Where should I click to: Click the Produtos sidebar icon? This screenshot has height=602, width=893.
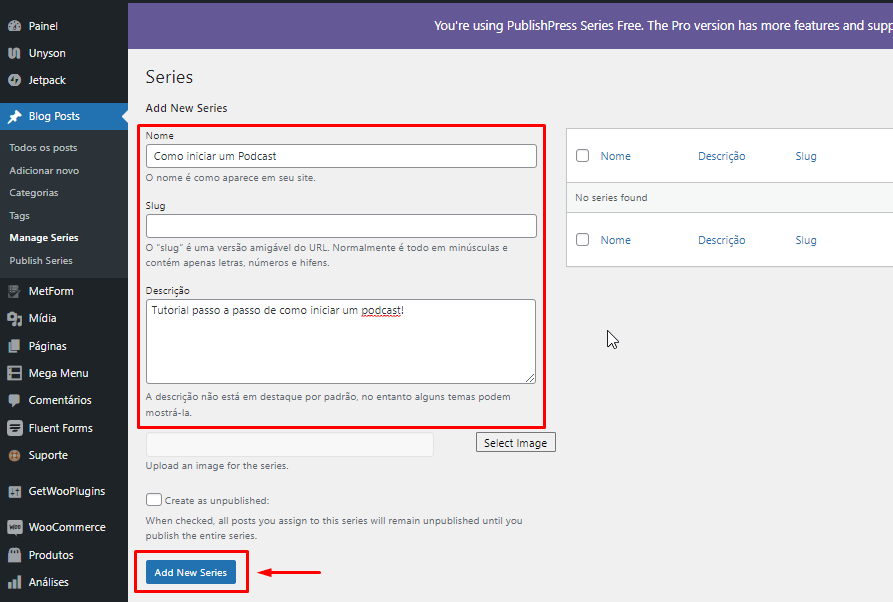pos(17,554)
